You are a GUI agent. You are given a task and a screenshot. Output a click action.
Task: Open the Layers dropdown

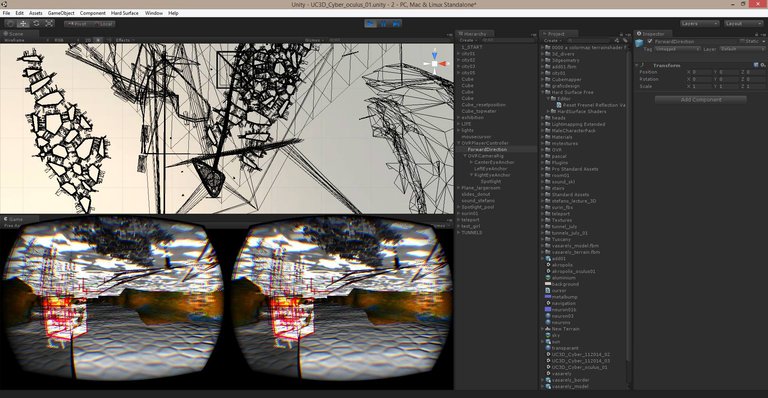[x=699, y=23]
